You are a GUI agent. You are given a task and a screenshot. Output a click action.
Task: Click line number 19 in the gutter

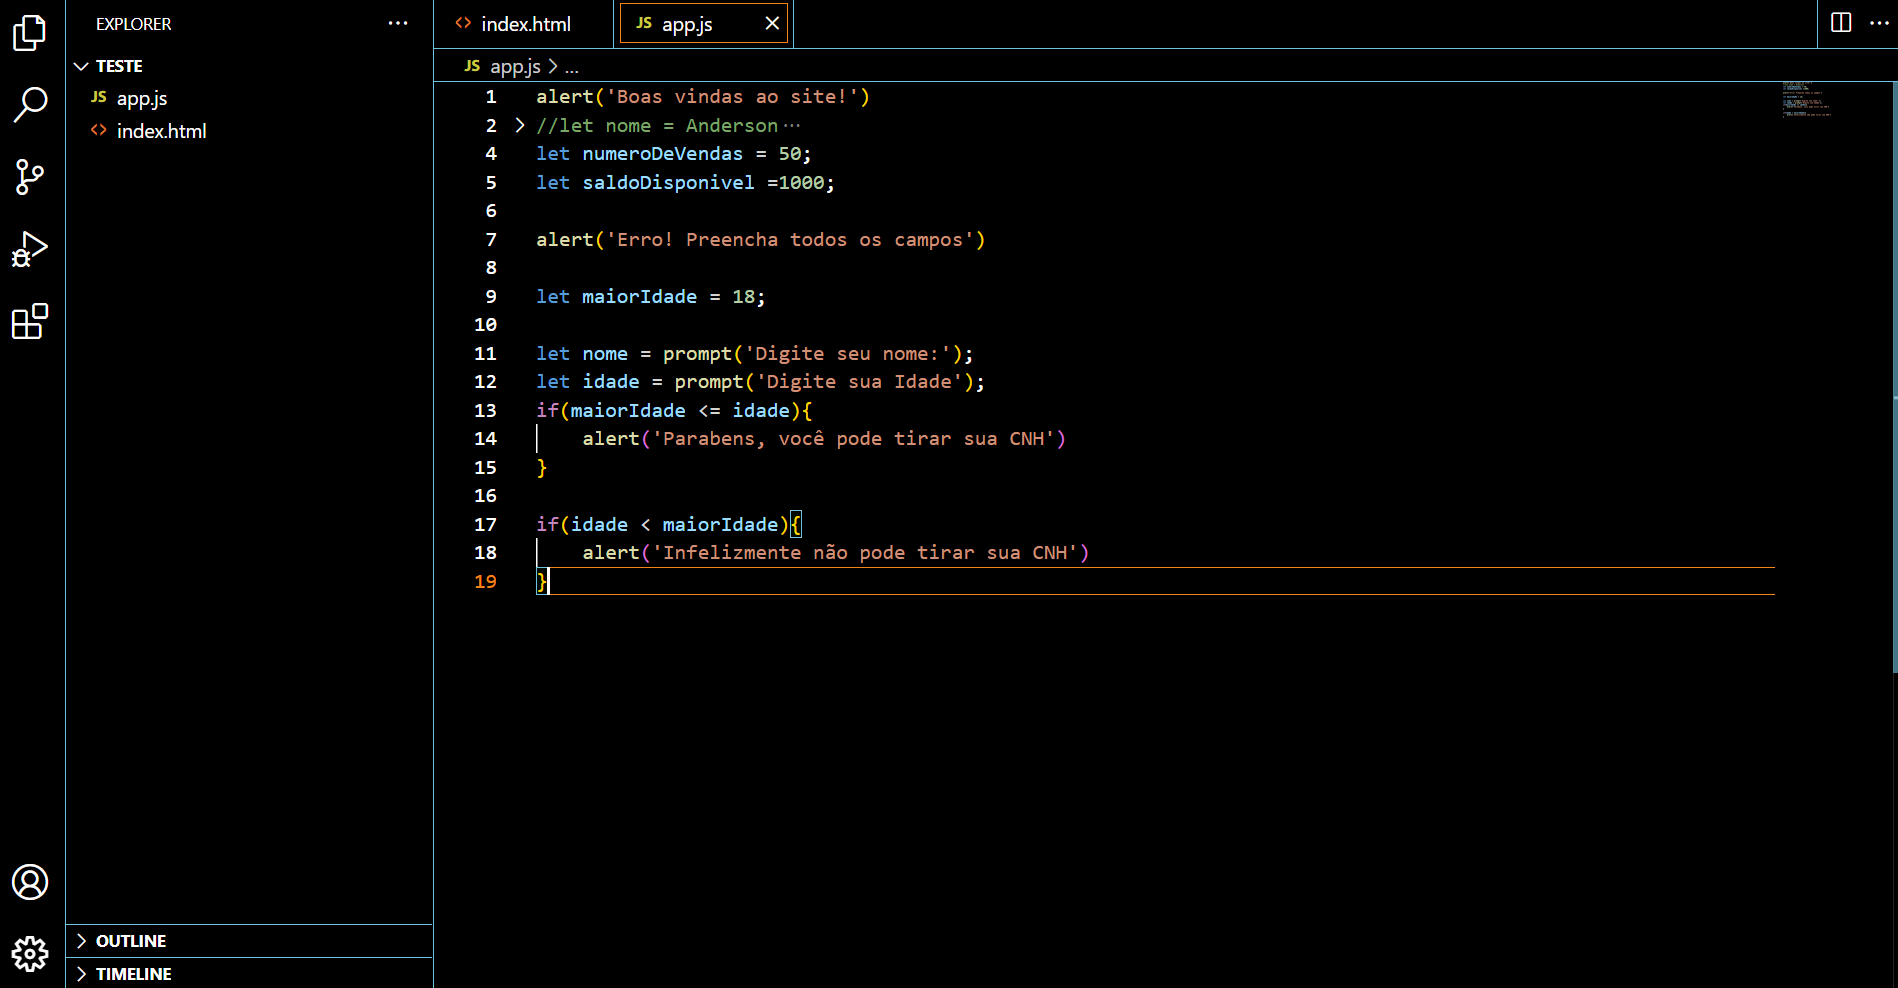click(x=485, y=582)
